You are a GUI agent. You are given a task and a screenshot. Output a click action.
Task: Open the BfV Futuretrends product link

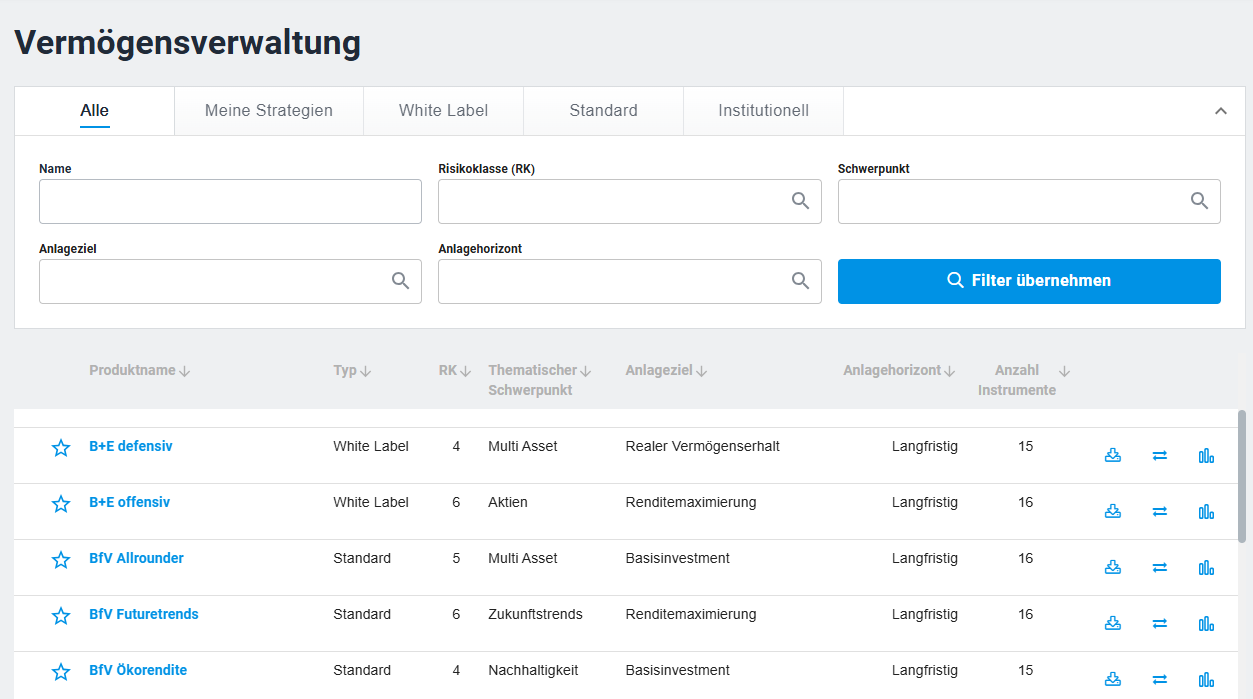(143, 614)
